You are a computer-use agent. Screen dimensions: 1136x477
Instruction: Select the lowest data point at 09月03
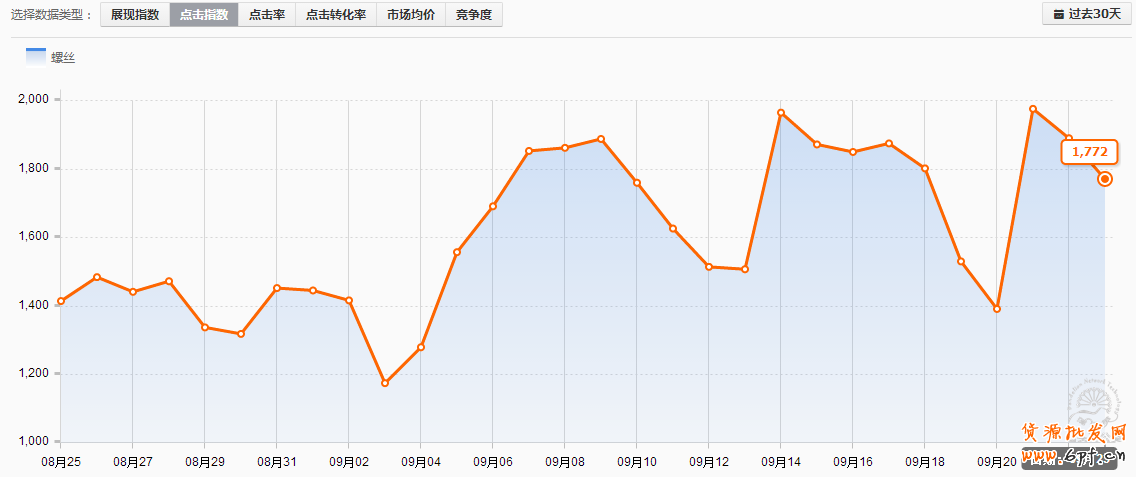(385, 383)
